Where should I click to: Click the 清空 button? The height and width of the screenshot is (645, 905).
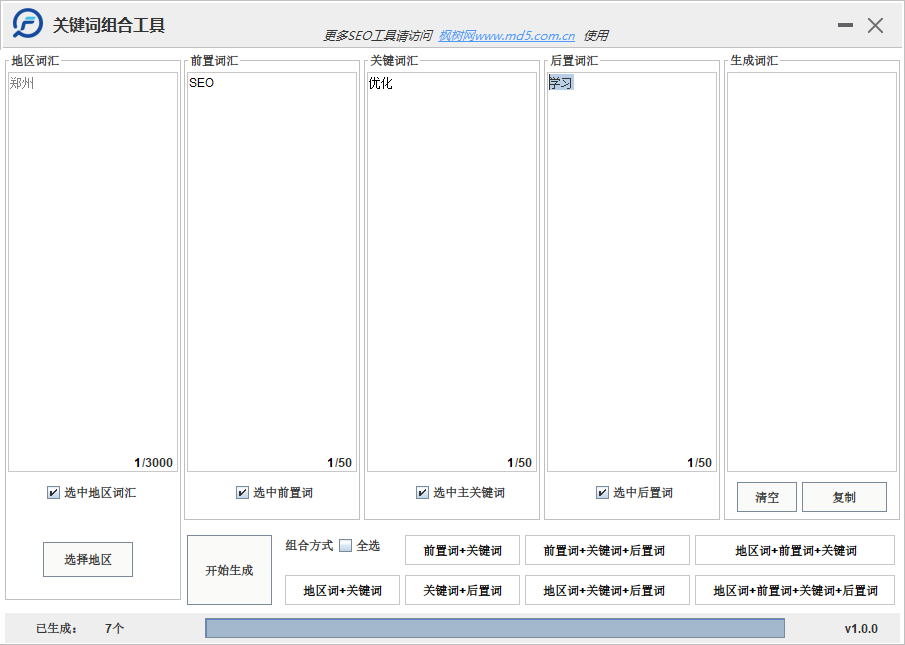767,497
